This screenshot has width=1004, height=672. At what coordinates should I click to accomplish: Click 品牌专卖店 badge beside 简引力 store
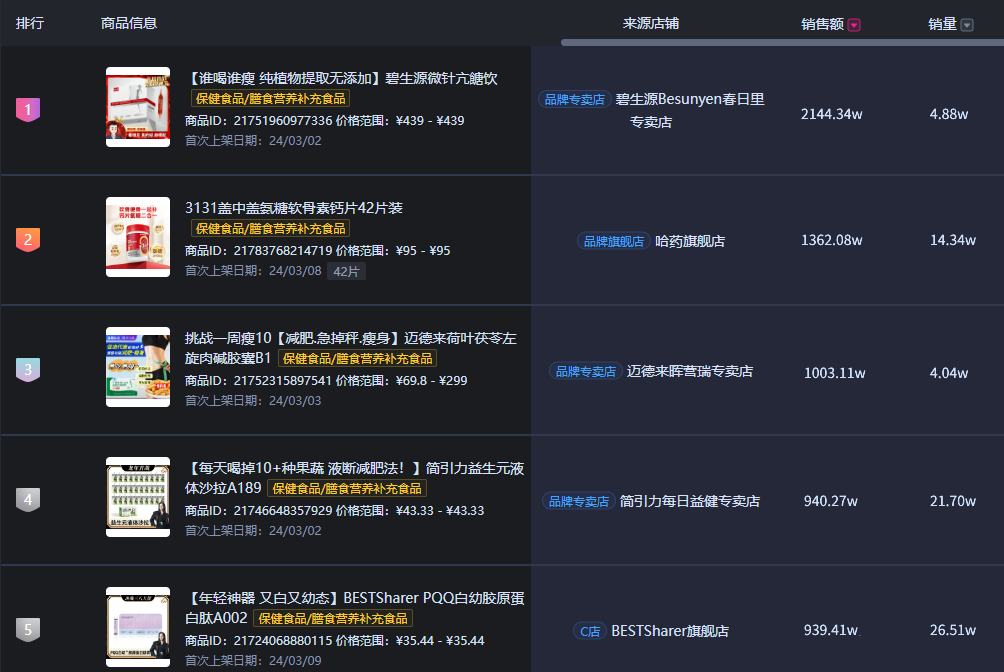click(x=578, y=502)
